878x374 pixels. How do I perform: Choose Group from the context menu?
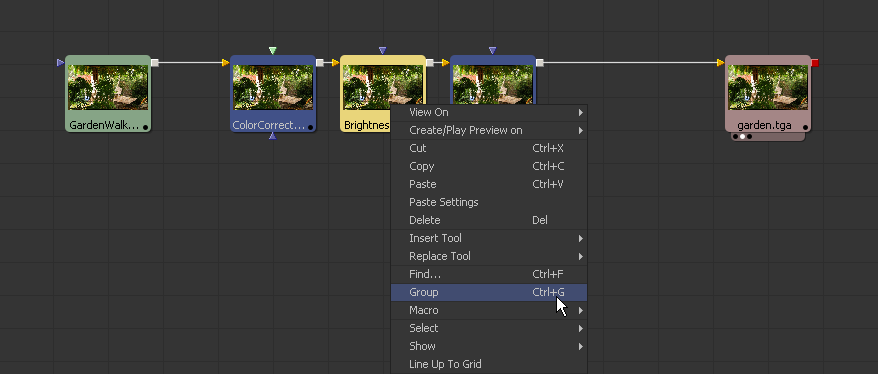click(489, 292)
